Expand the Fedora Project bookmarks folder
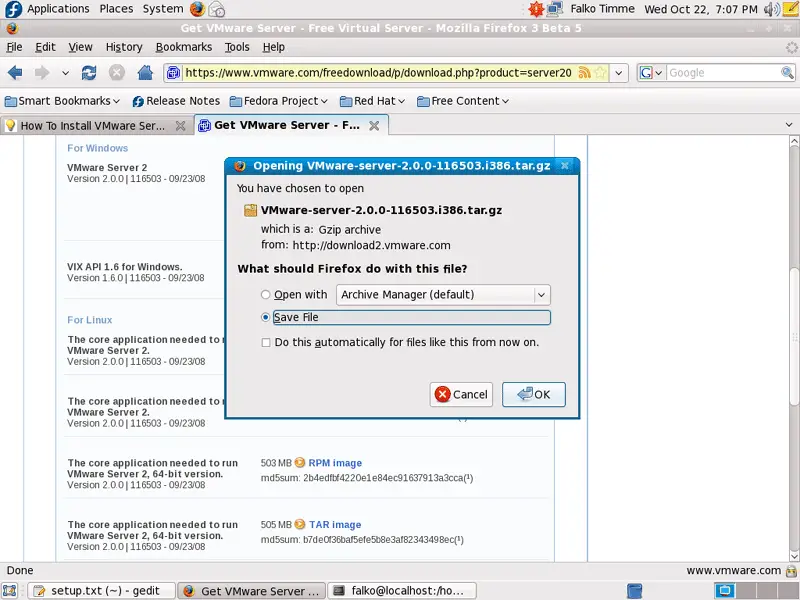This screenshot has width=800, height=600. pos(279,101)
